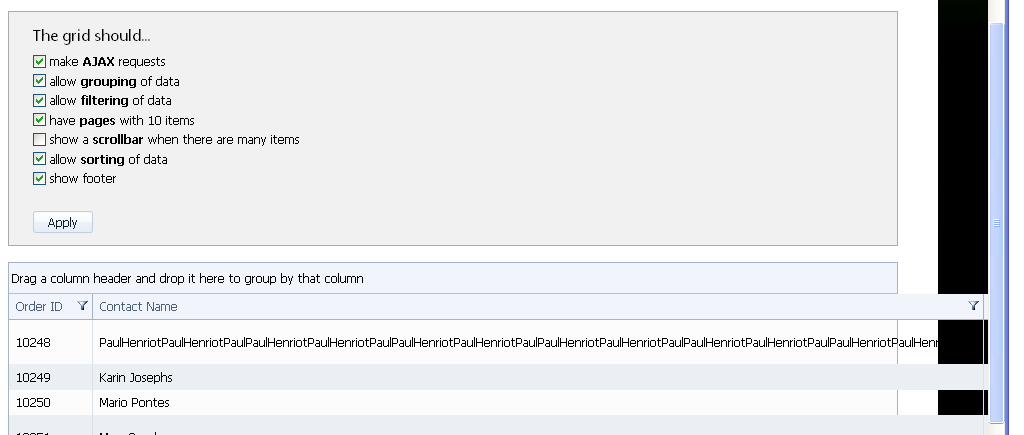Toggle the allow grouping of data checkbox

pyautogui.click(x=39, y=81)
